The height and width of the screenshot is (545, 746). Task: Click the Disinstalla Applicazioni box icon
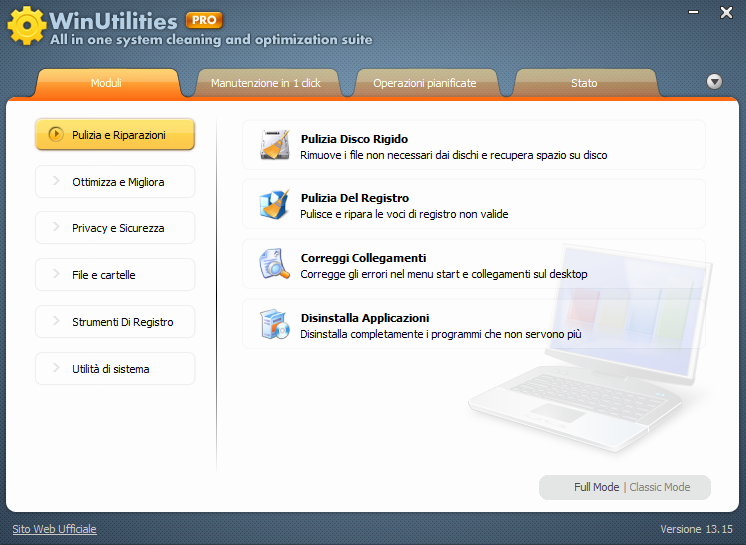coord(275,324)
